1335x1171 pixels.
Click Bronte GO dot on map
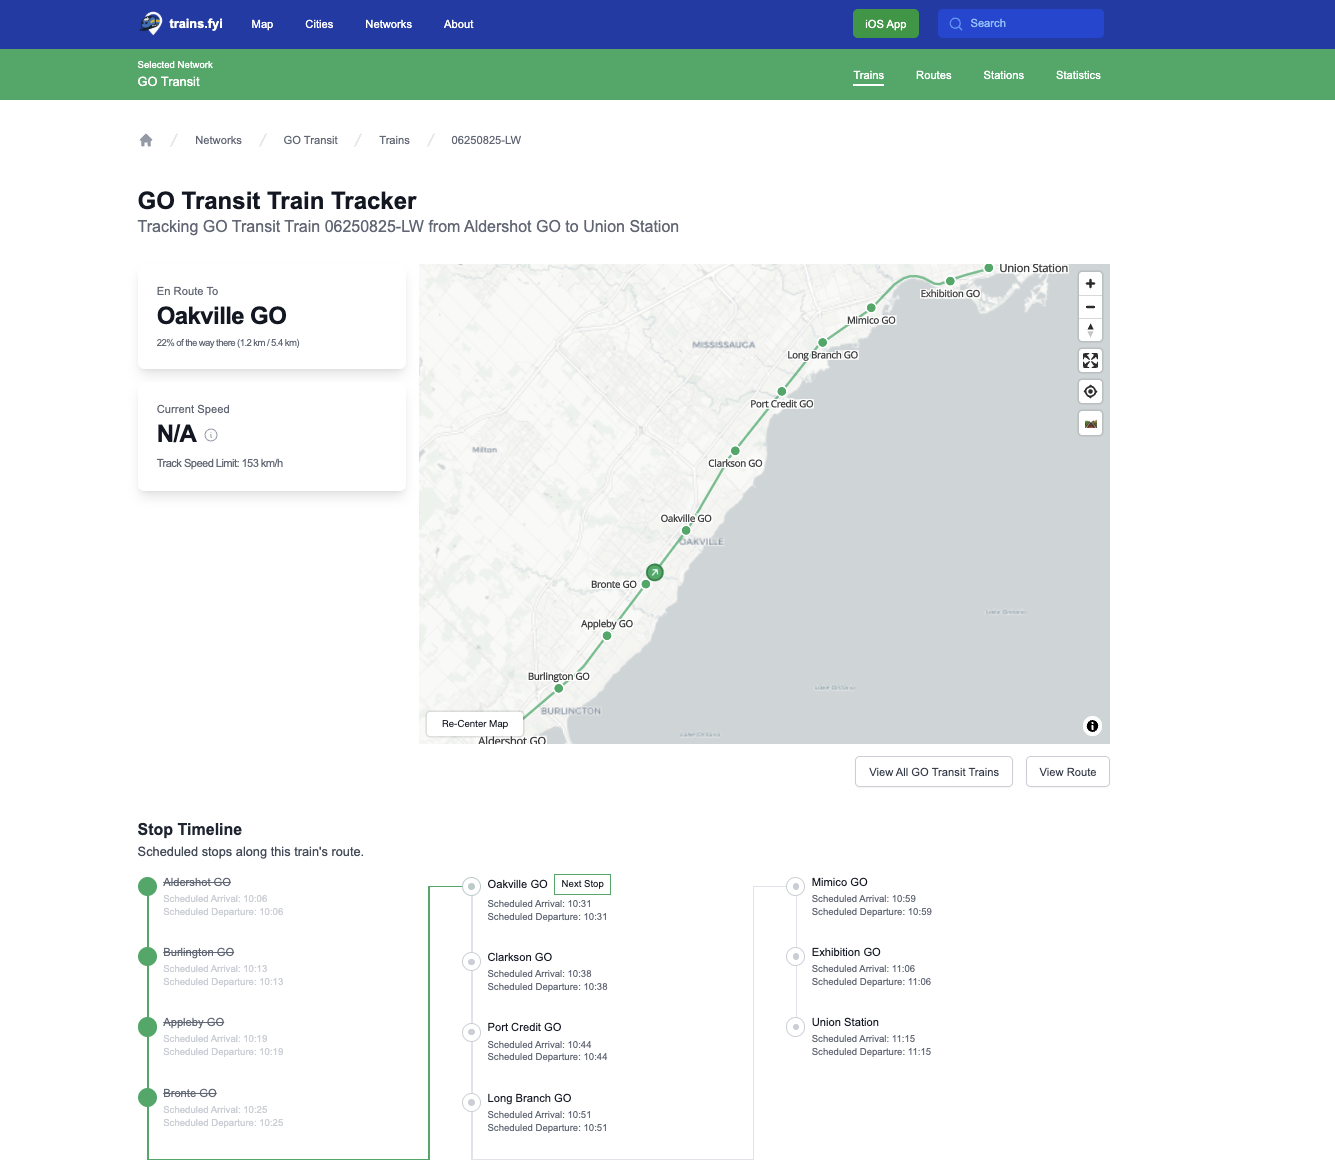pyautogui.click(x=646, y=584)
